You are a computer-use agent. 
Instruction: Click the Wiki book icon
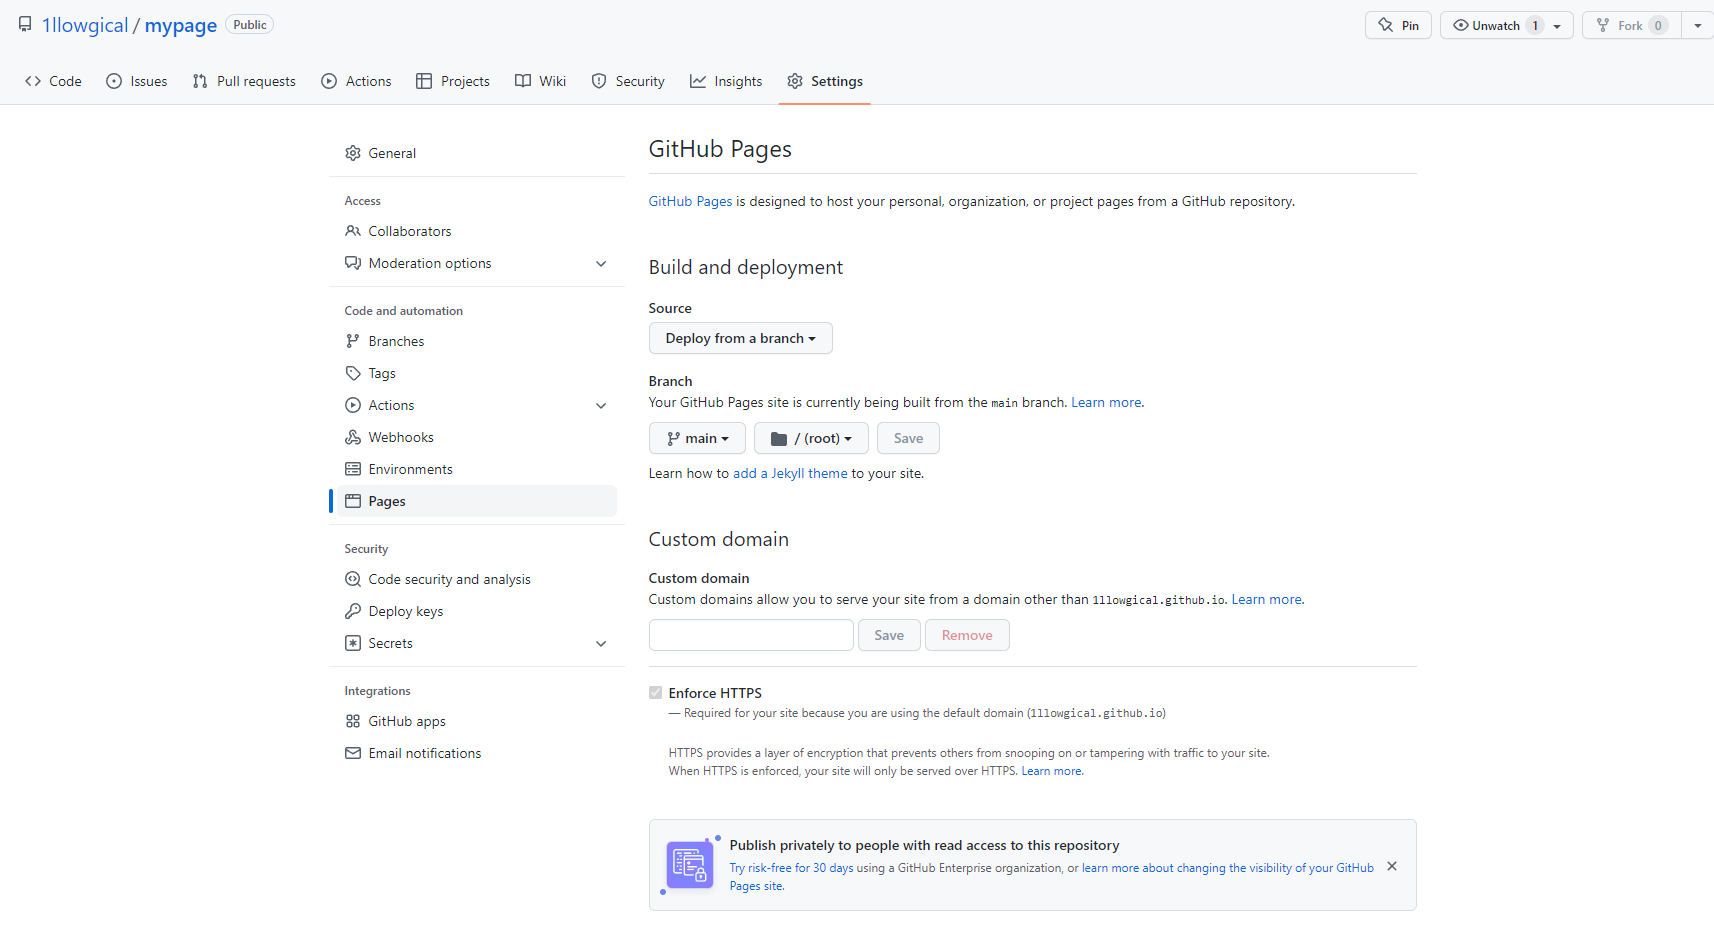pyautogui.click(x=523, y=81)
